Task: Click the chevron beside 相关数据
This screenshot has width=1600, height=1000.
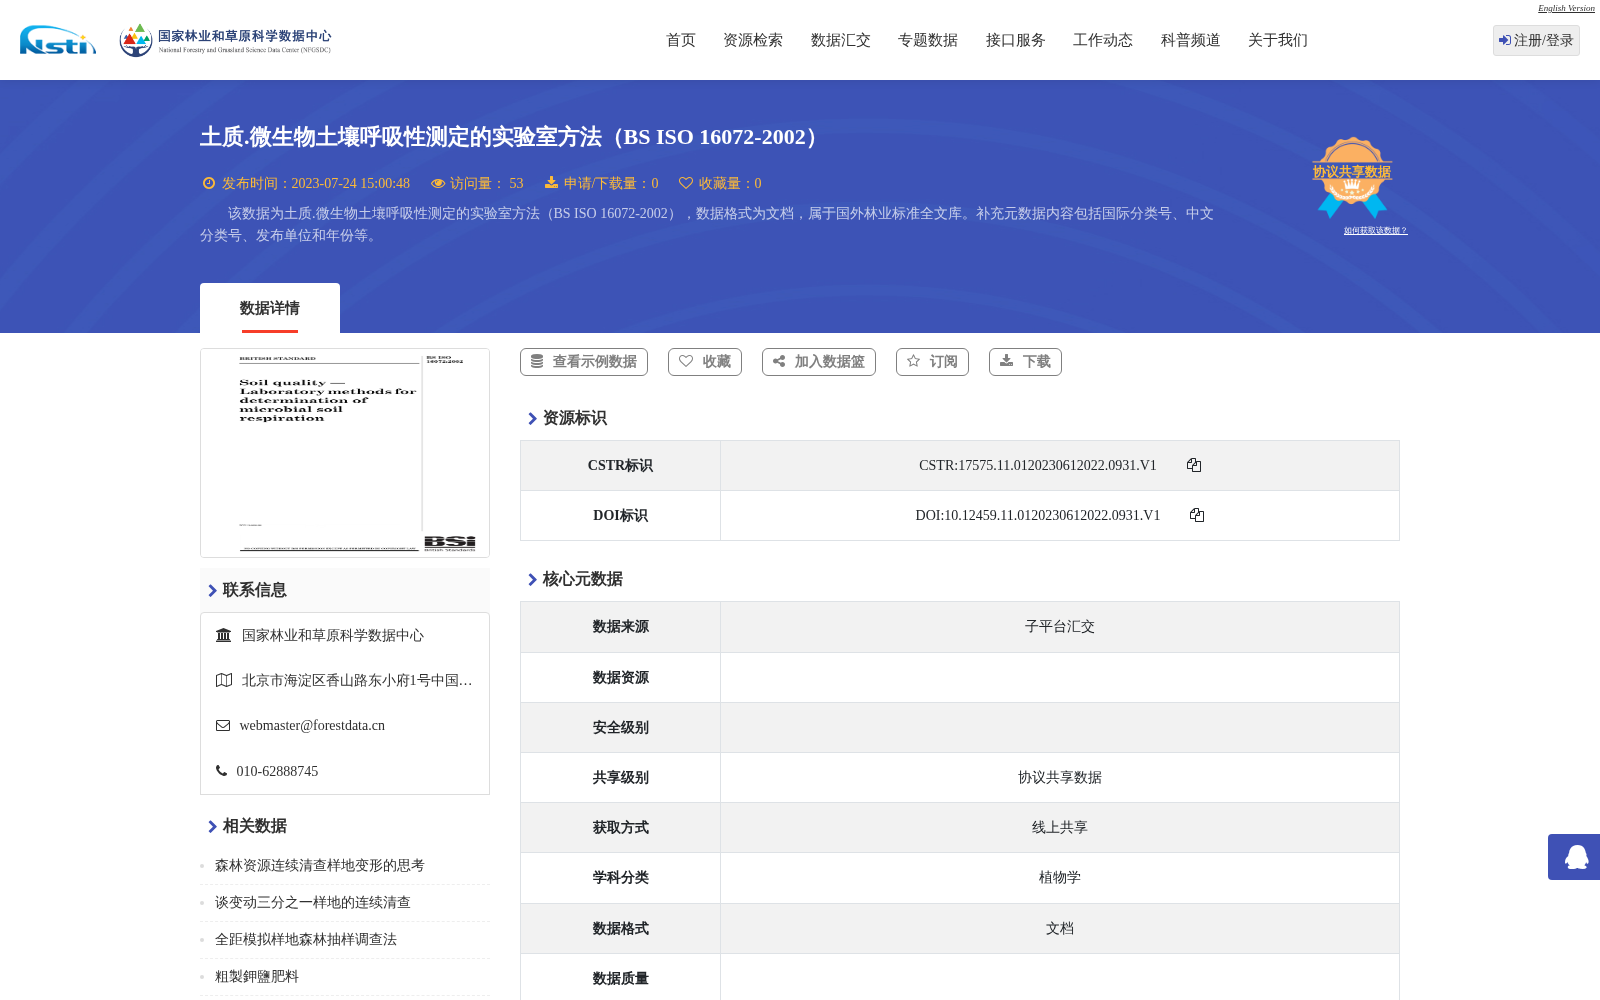Action: [x=212, y=827]
